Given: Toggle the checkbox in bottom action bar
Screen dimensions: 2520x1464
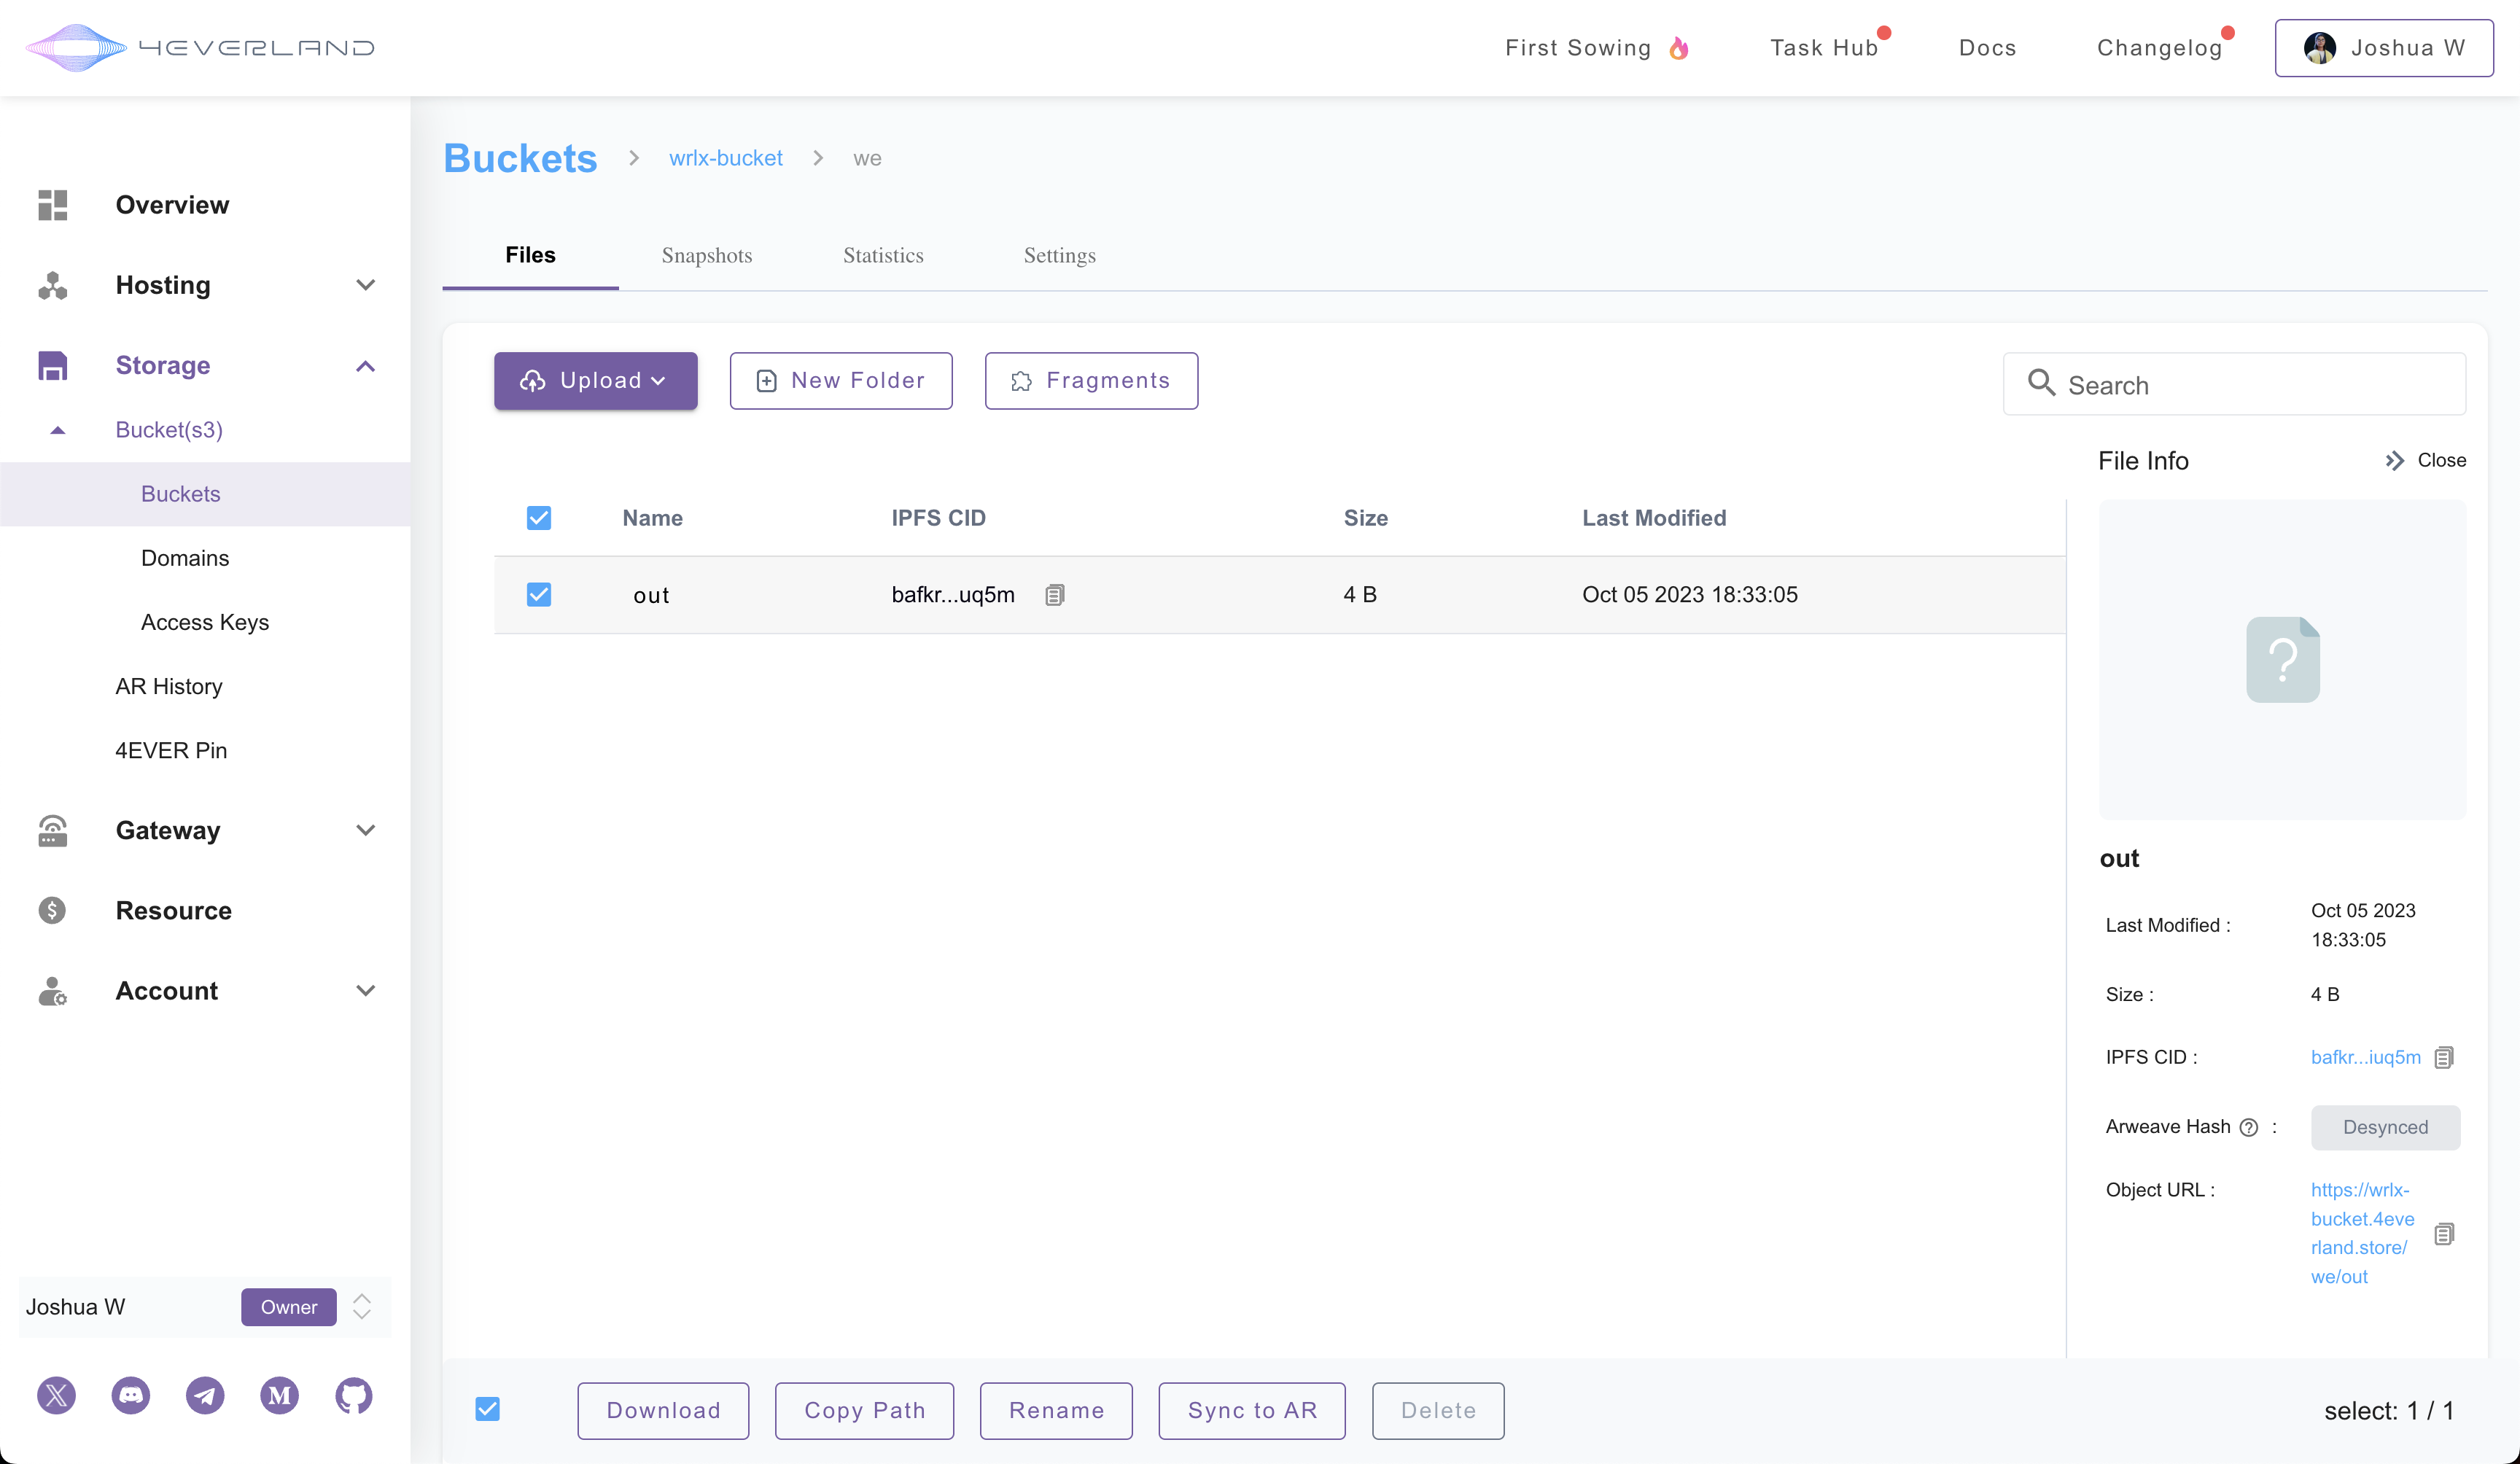Looking at the screenshot, I should [x=488, y=1409].
